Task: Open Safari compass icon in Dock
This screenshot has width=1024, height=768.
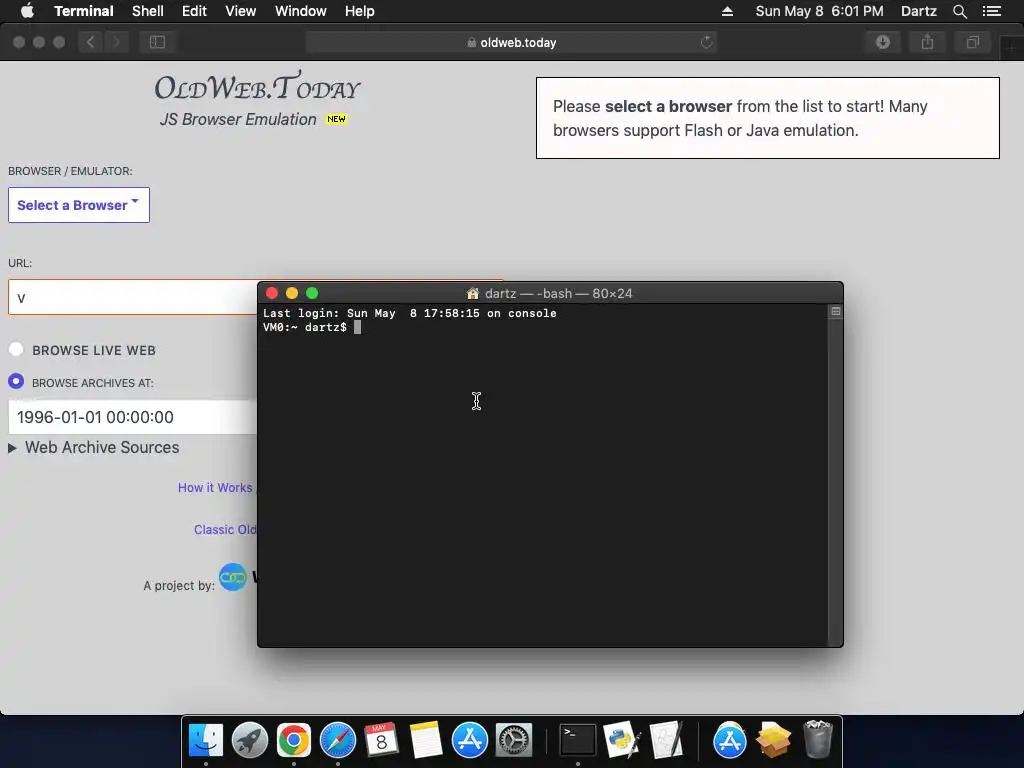Action: [x=338, y=741]
